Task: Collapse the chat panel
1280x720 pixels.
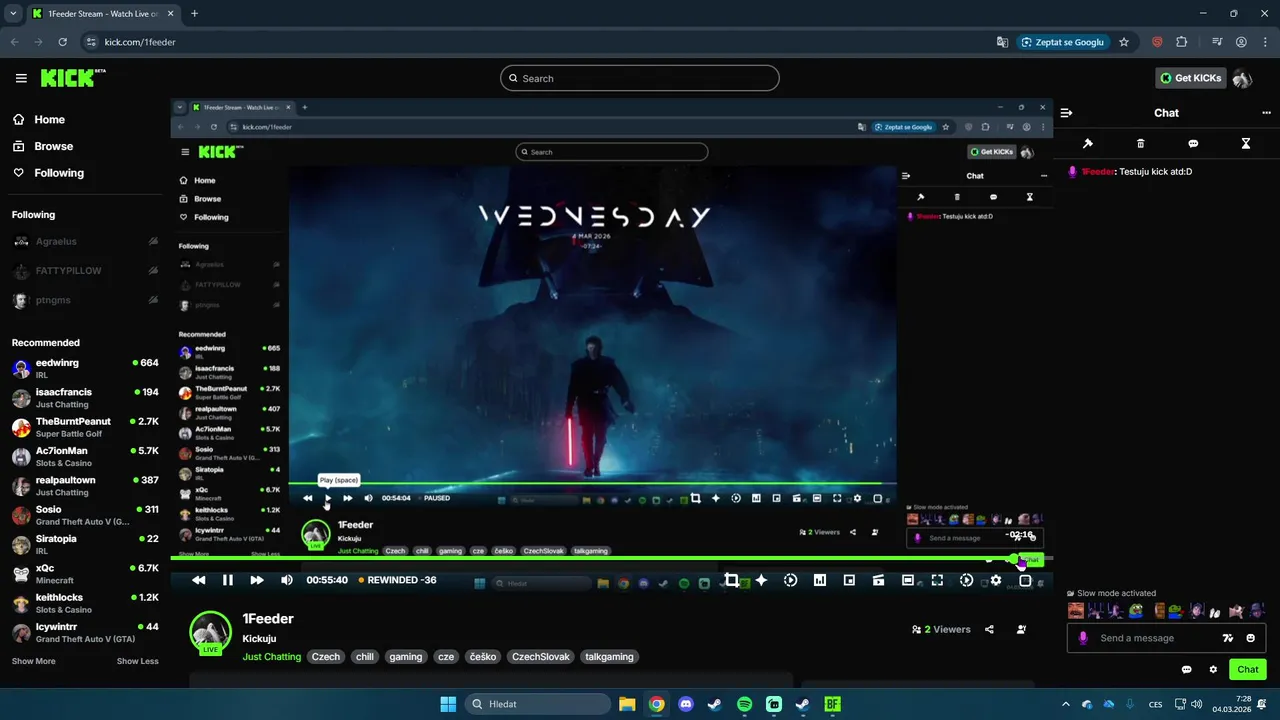Action: click(1066, 113)
